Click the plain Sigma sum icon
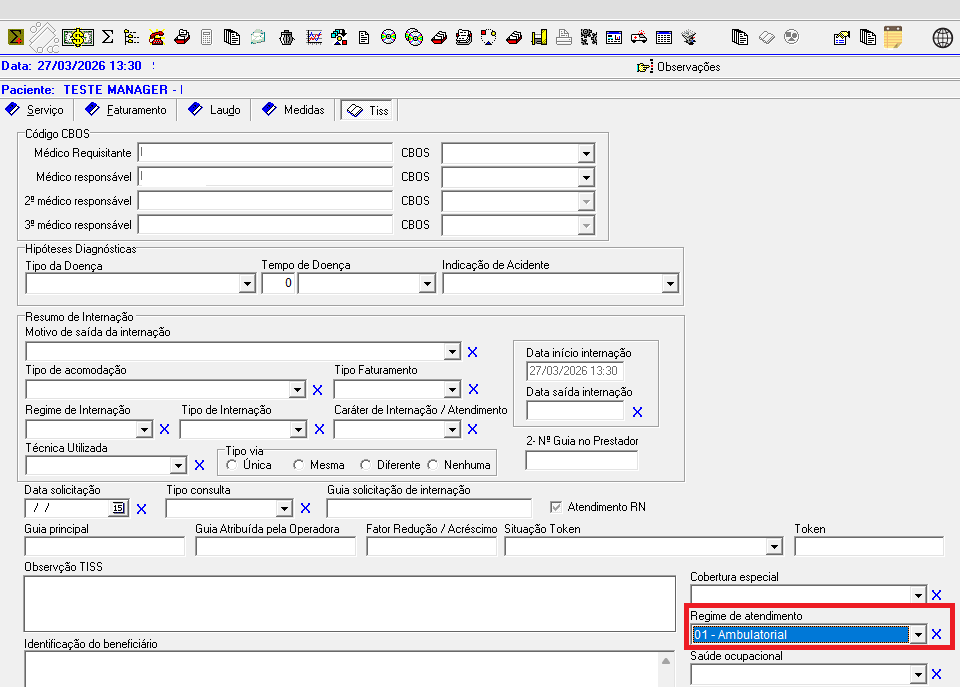Viewport: 960px width, 687px height. click(x=108, y=38)
